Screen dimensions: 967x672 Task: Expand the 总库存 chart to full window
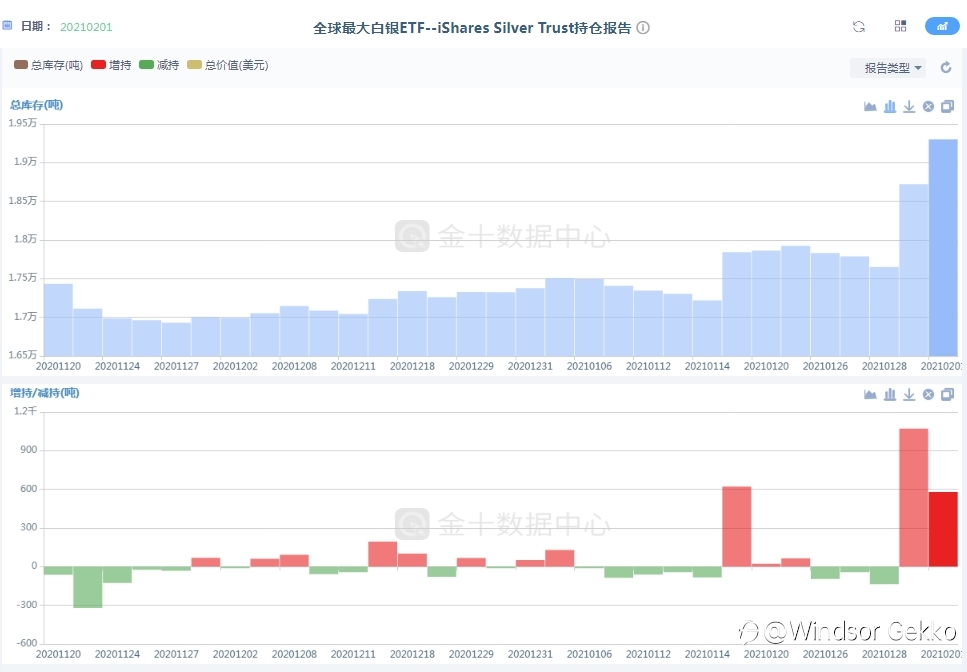(948, 107)
